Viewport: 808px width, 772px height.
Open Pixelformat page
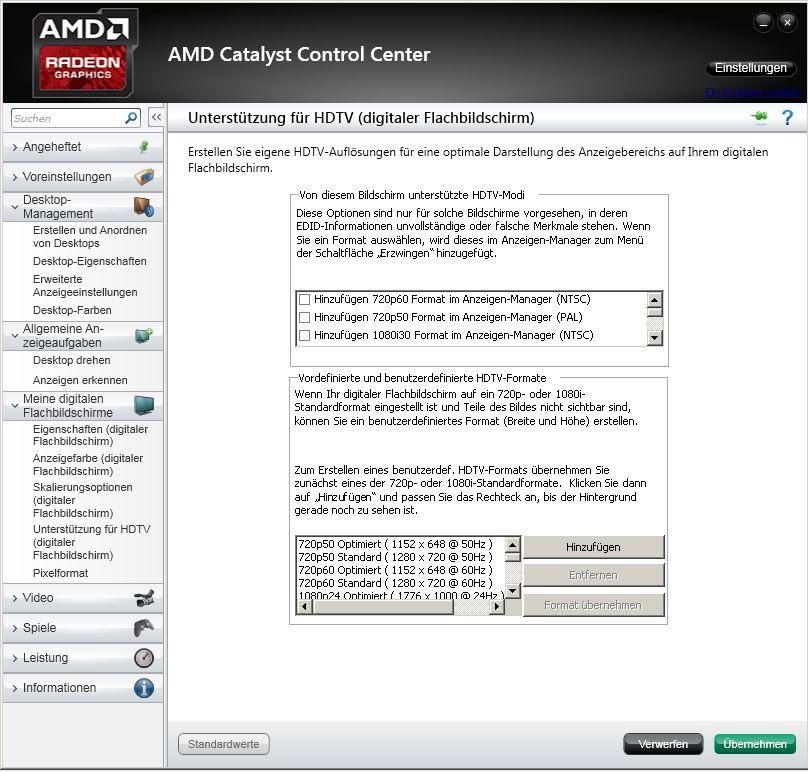click(60, 573)
